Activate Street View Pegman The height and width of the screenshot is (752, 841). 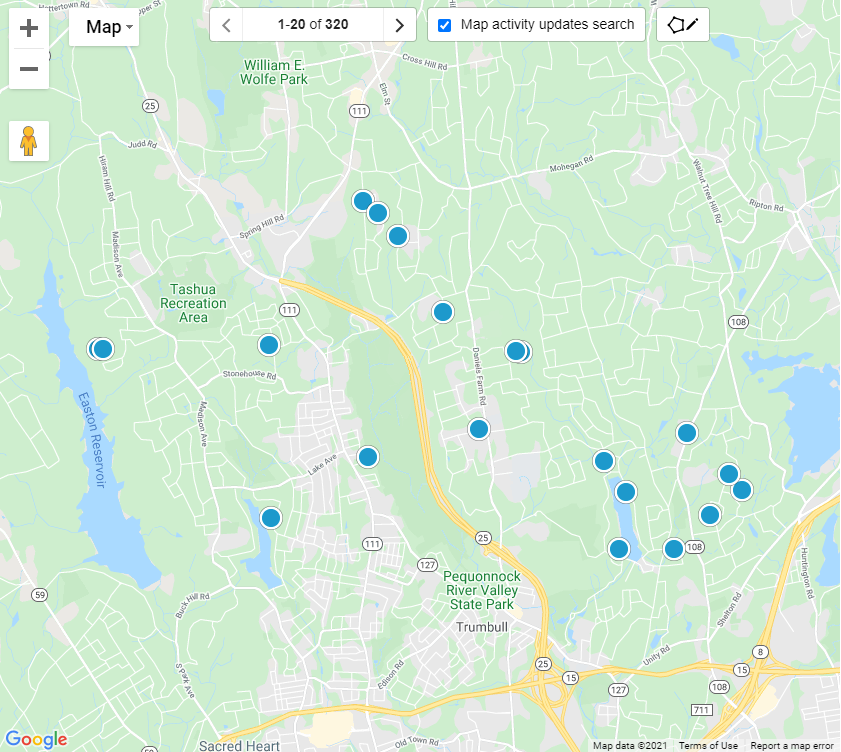28,141
